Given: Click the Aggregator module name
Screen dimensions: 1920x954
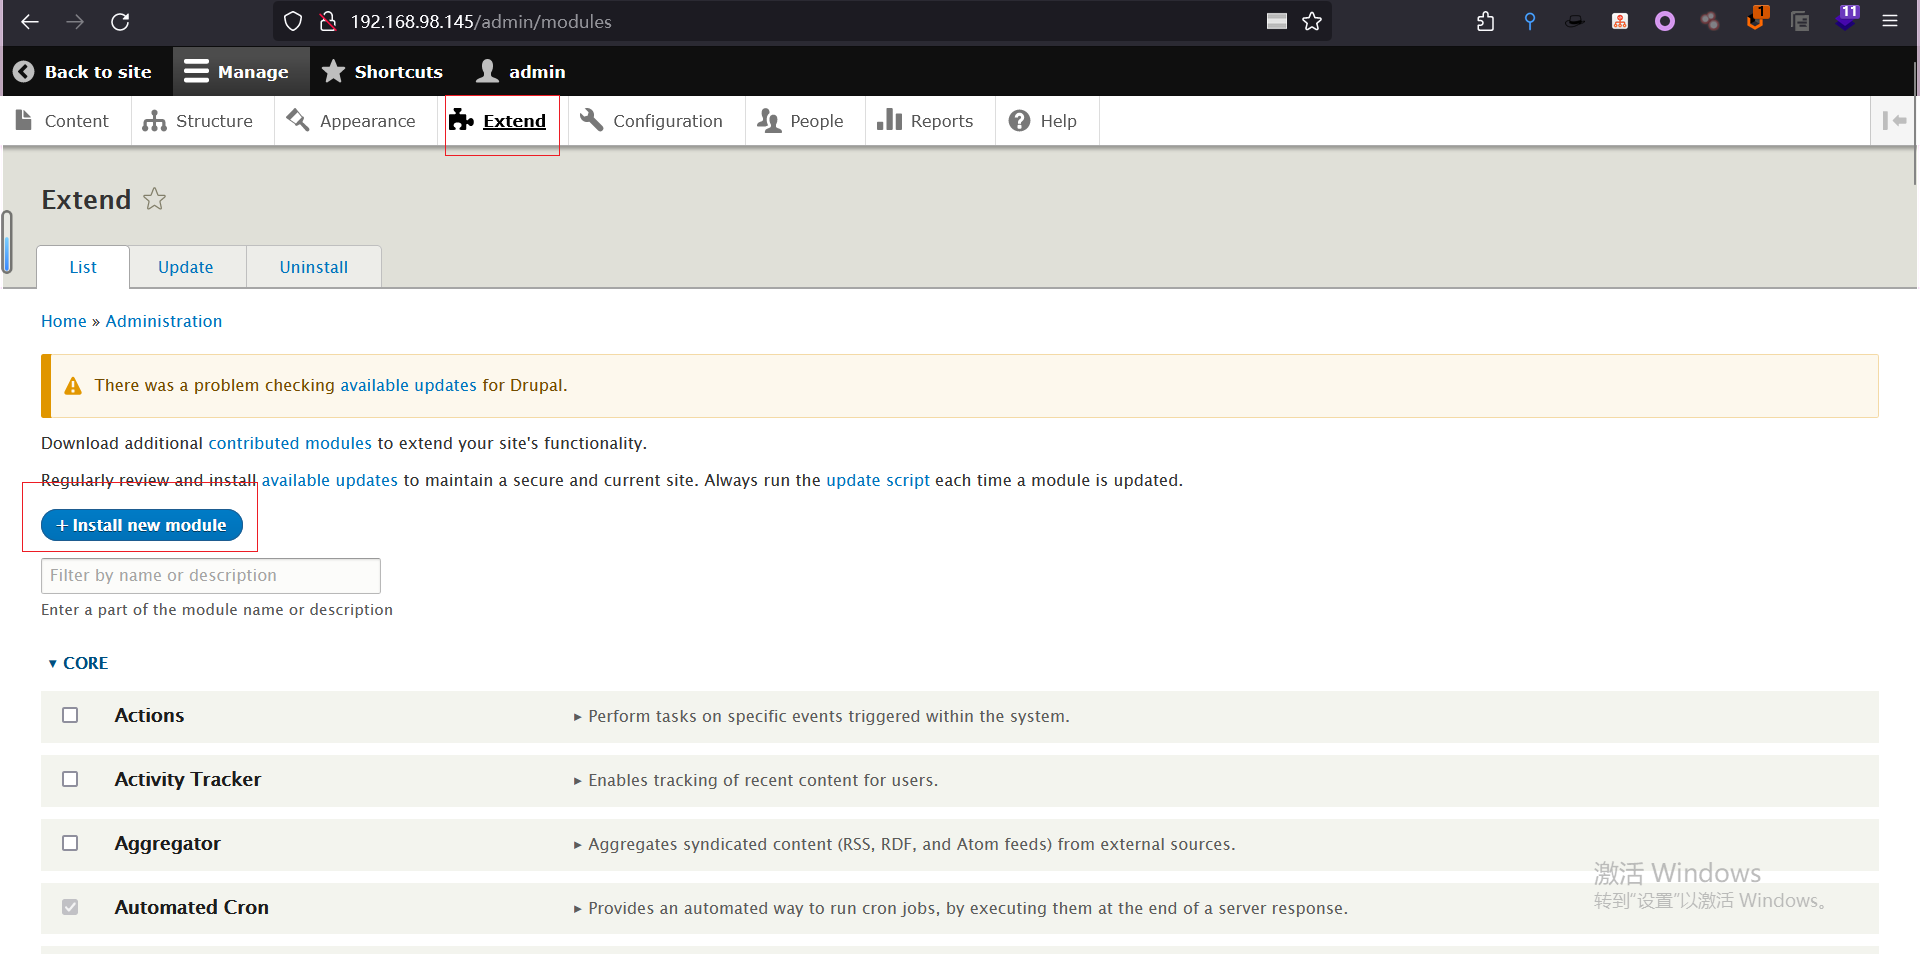Looking at the screenshot, I should (167, 843).
